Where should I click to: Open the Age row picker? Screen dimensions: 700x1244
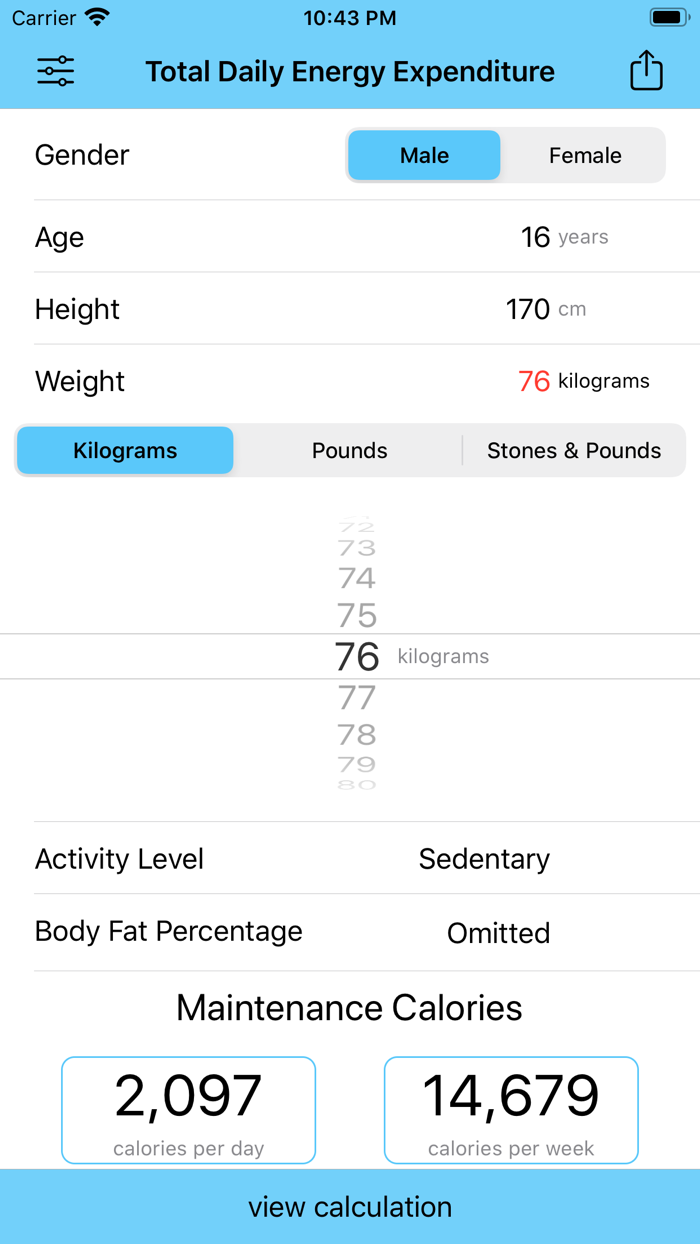(x=350, y=237)
